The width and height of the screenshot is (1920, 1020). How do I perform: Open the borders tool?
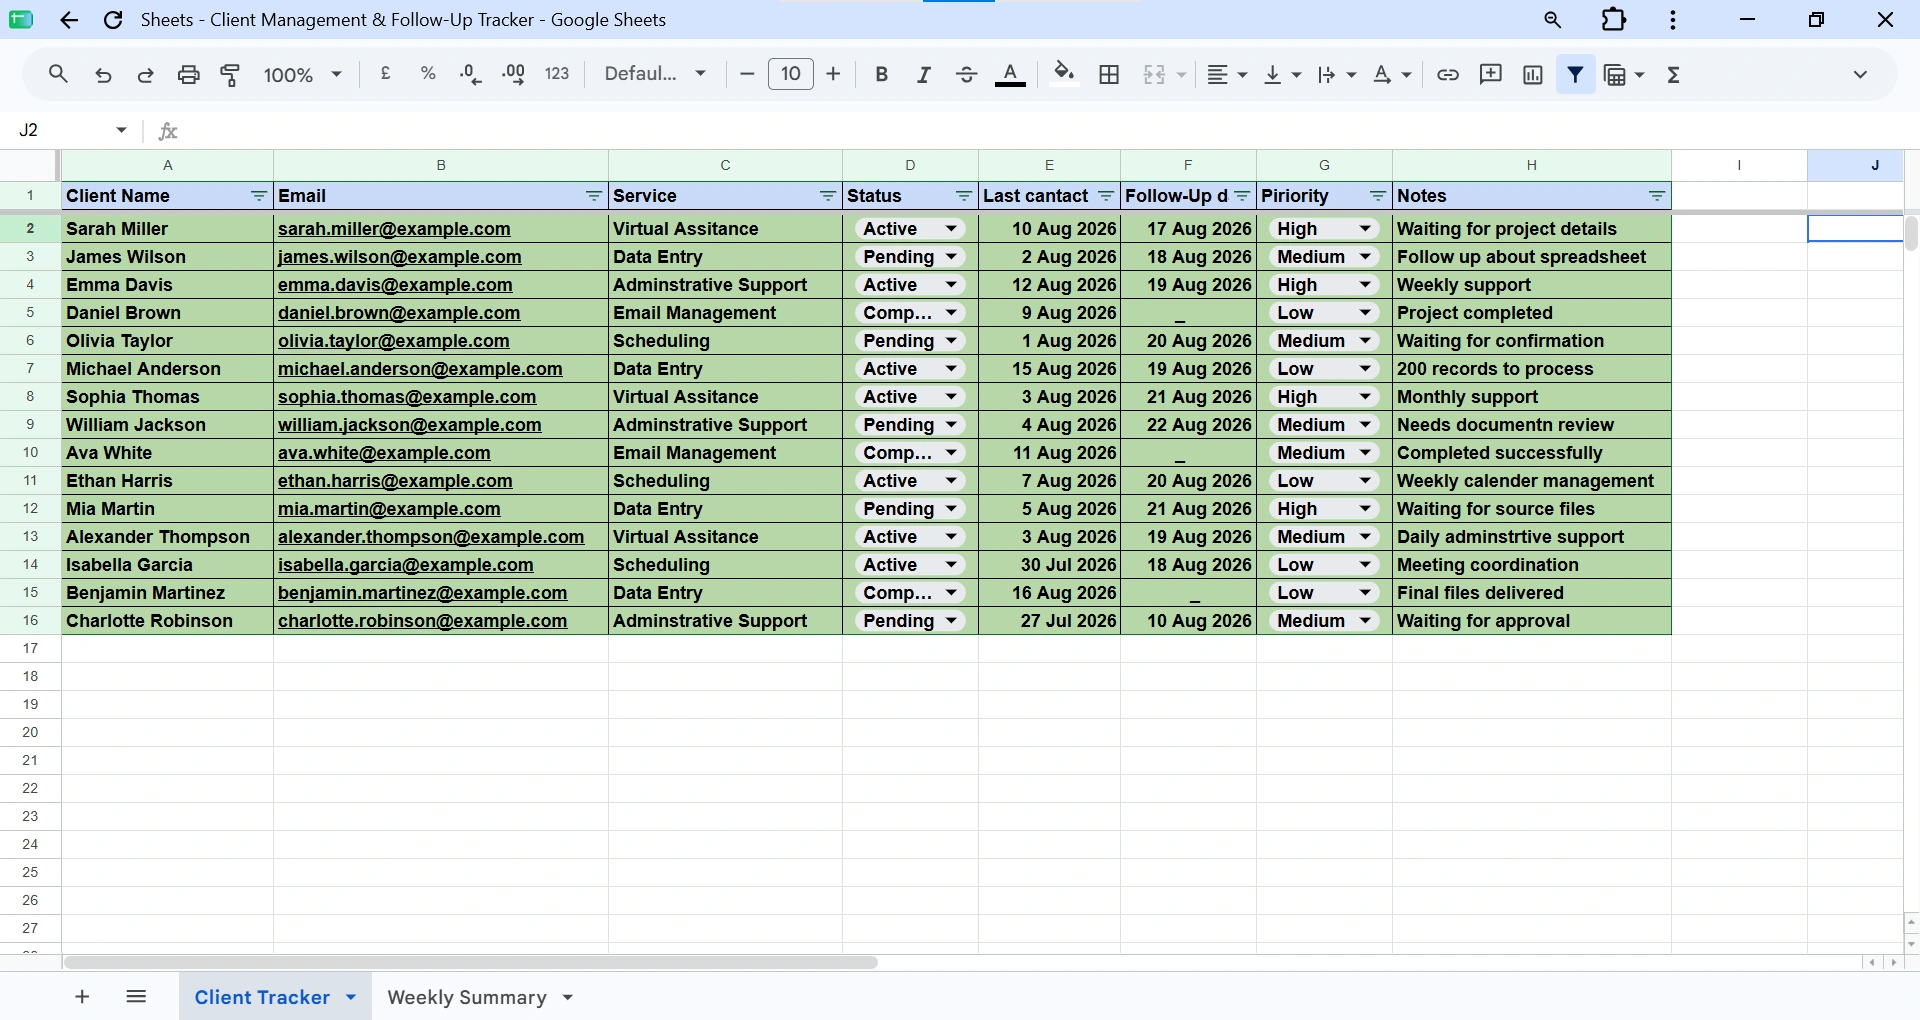click(1109, 74)
